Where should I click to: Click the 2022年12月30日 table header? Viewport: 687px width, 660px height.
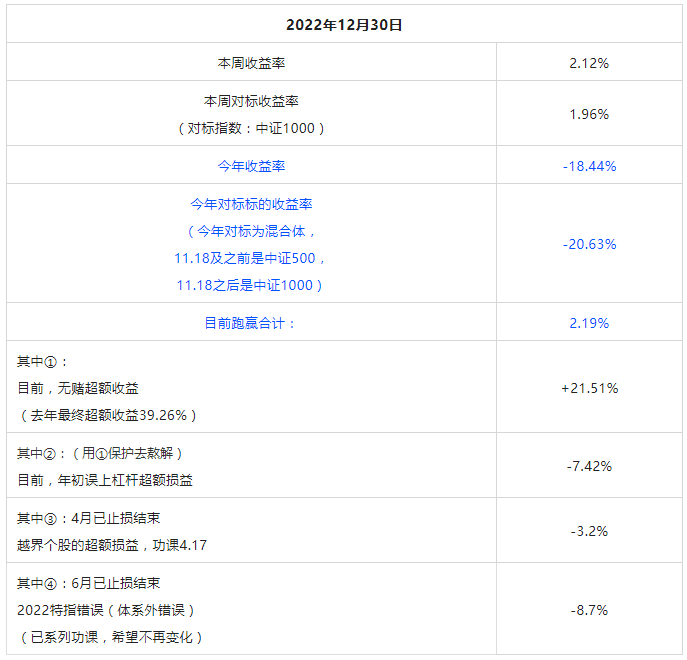(344, 25)
